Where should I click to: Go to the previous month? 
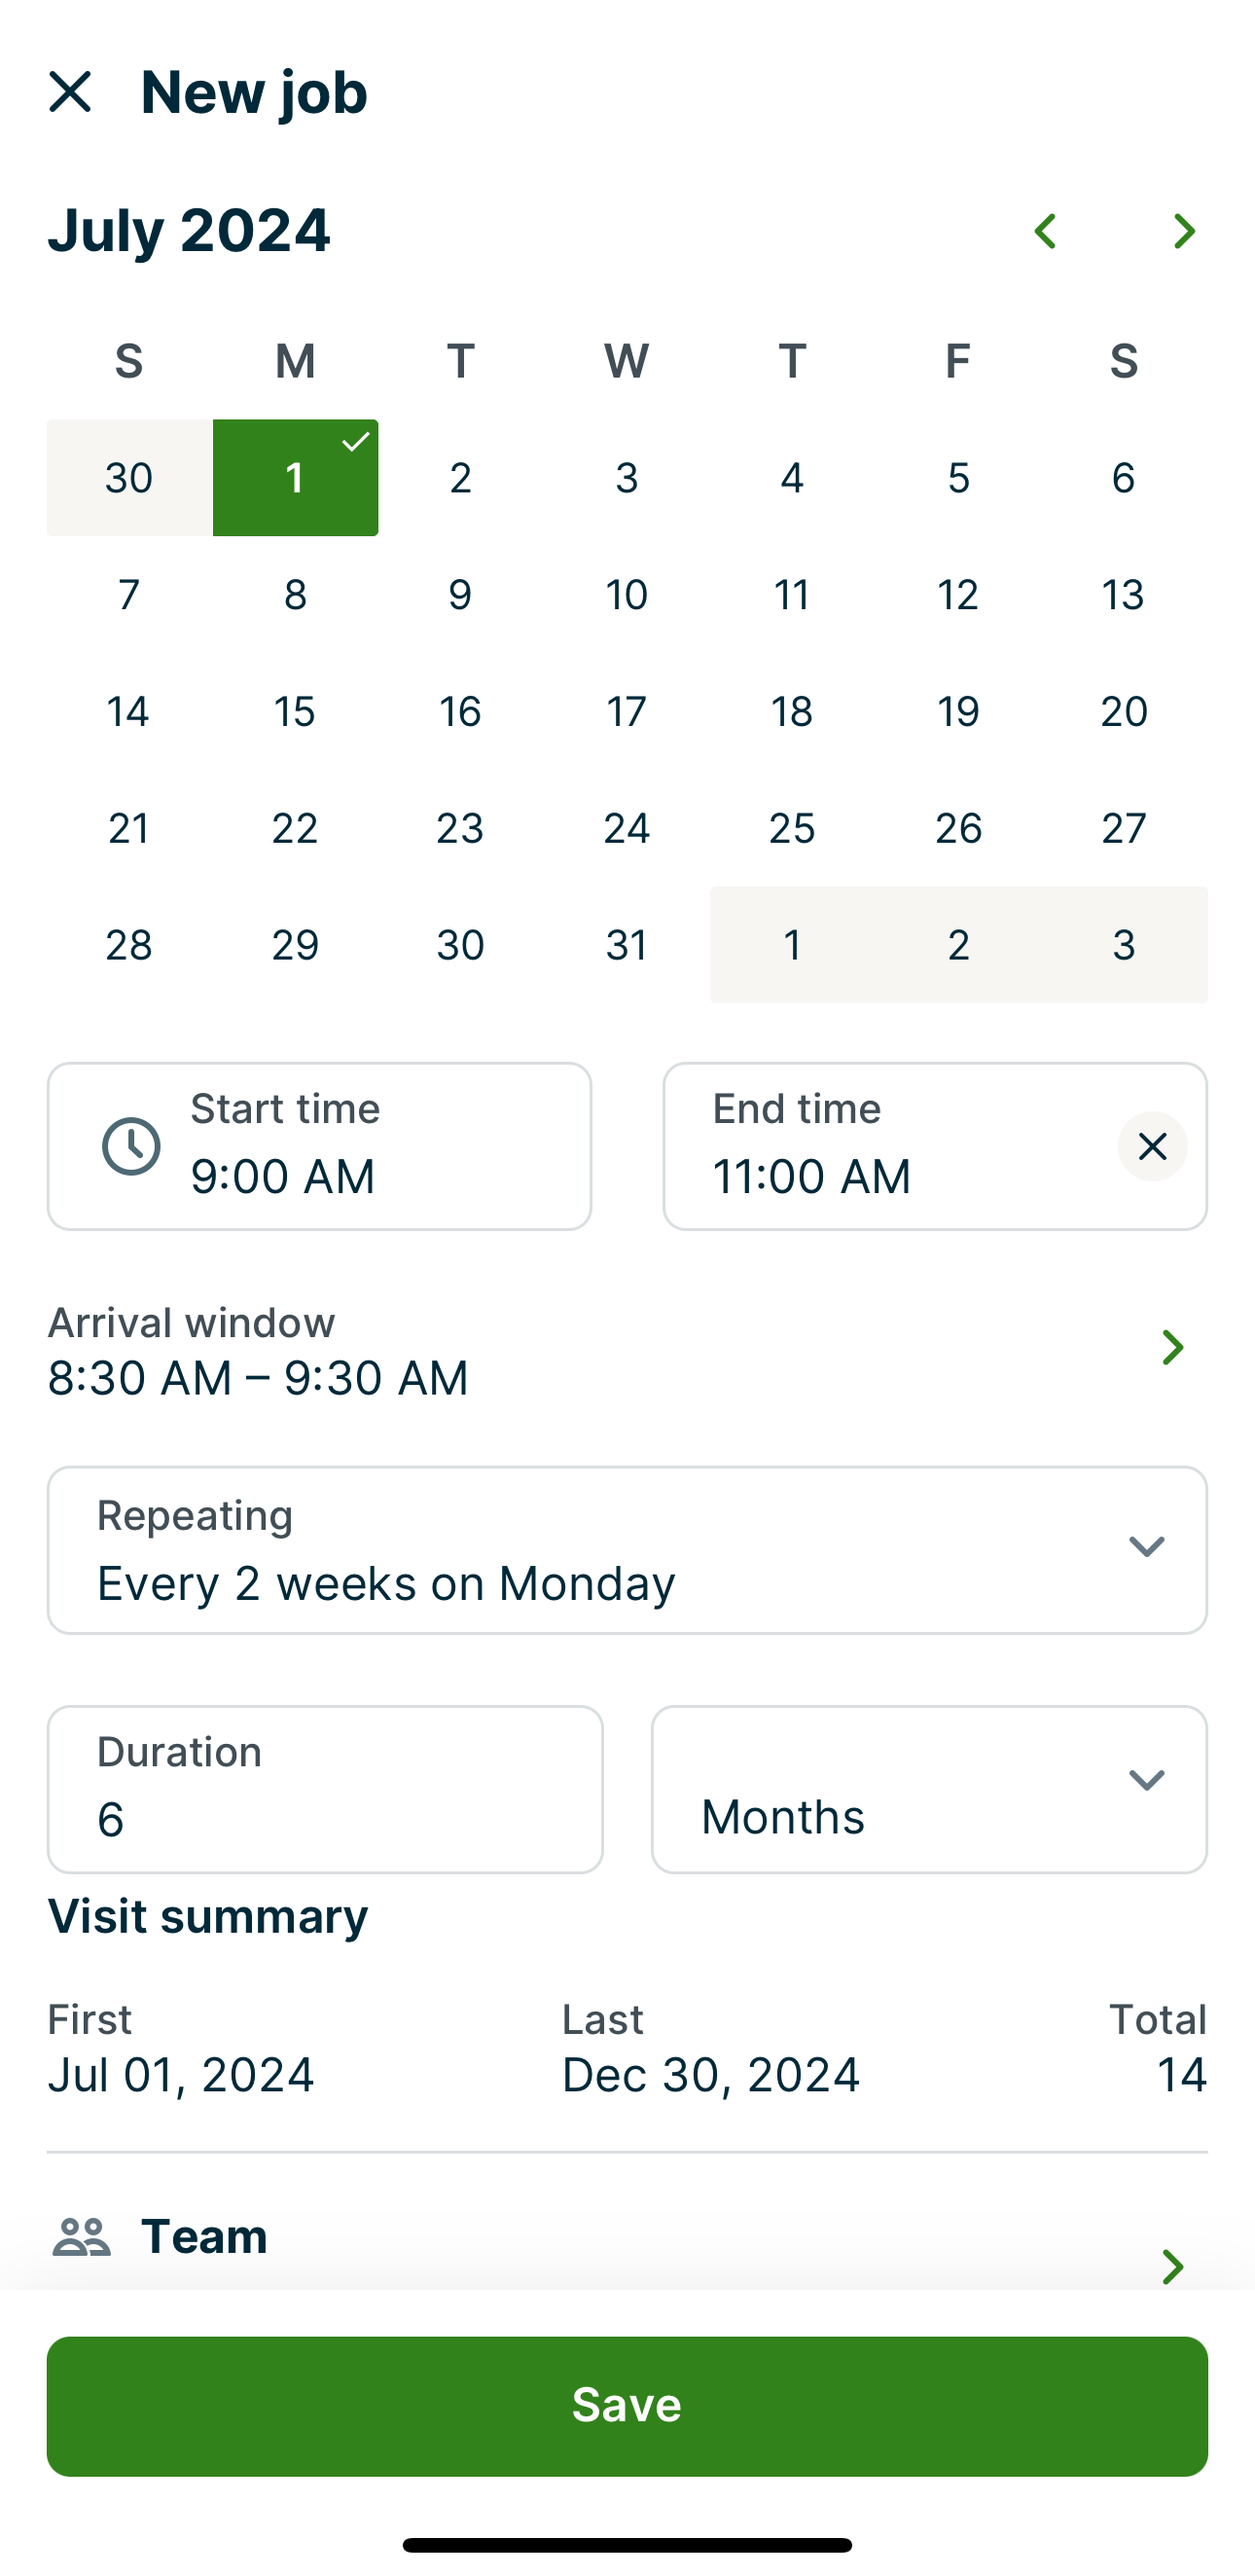tap(1045, 231)
